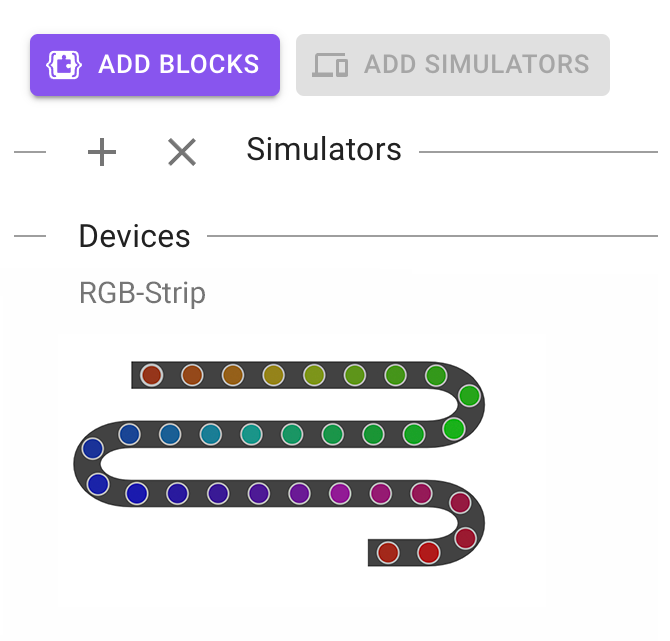Collapse the Simulators section header
This screenshot has height=641, width=670.
tap(324, 150)
